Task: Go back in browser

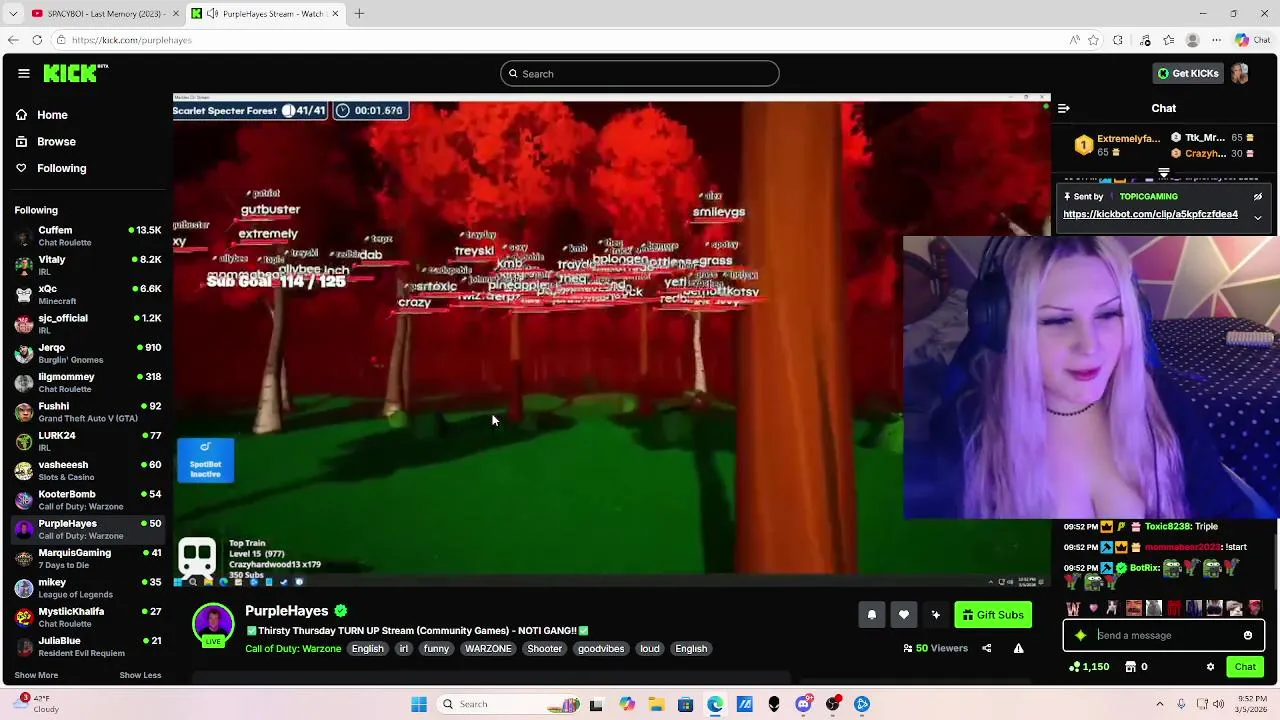Action: click(12, 40)
